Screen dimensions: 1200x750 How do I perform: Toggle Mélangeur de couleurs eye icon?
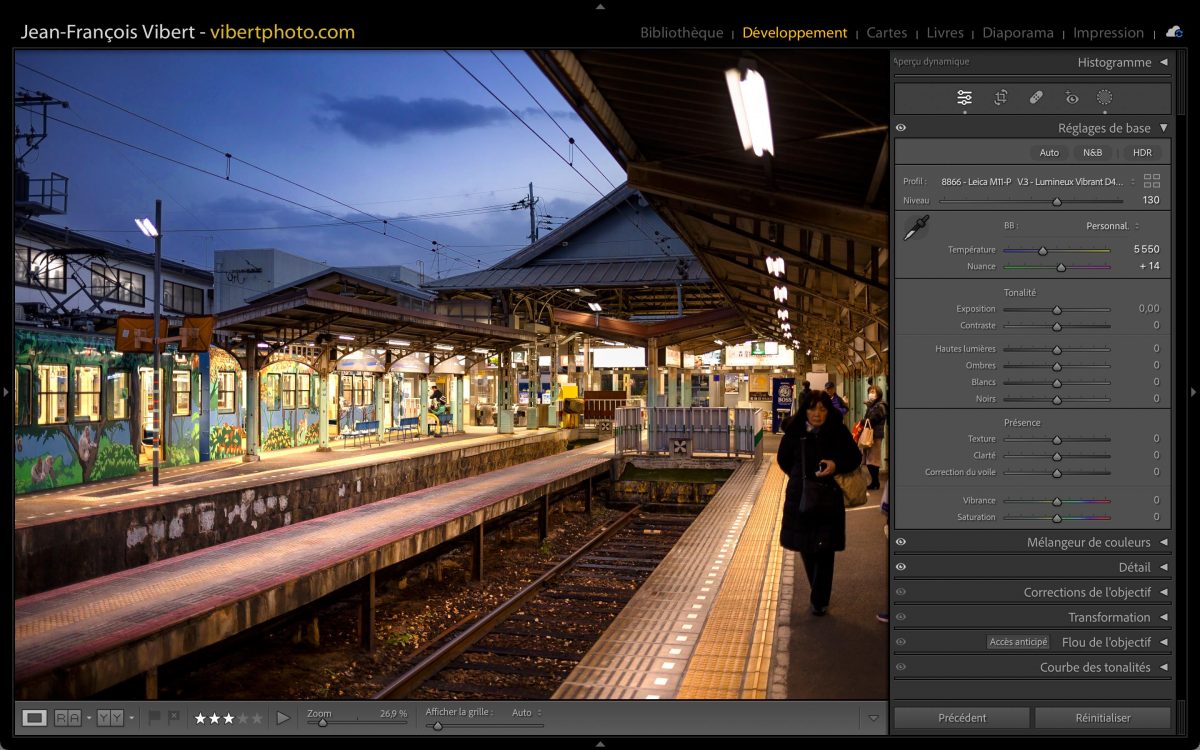(x=901, y=542)
